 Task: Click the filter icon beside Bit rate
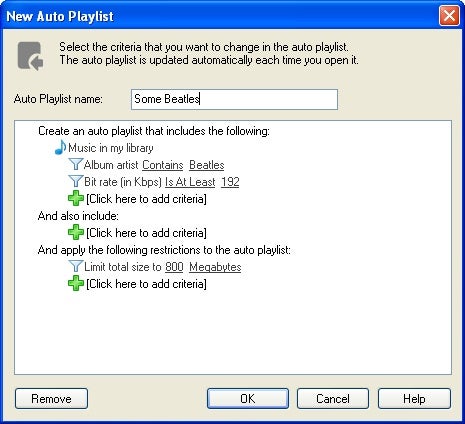click(x=75, y=181)
